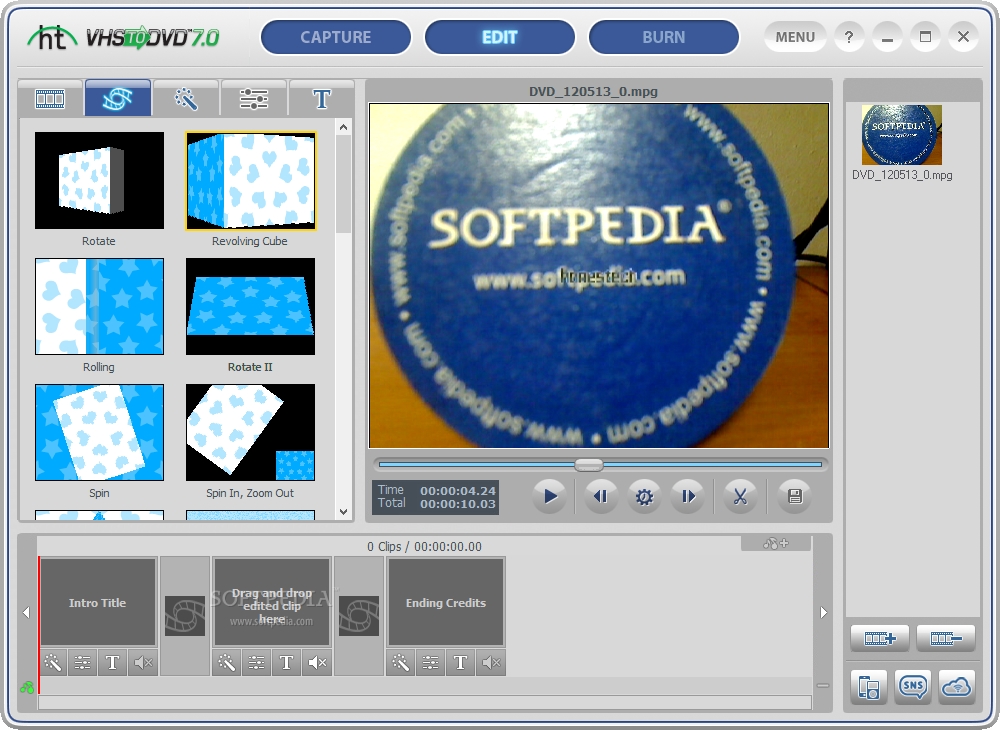The height and width of the screenshot is (730, 1000).
Task: Click the transitions list scroll up arrow
Action: [x=344, y=127]
